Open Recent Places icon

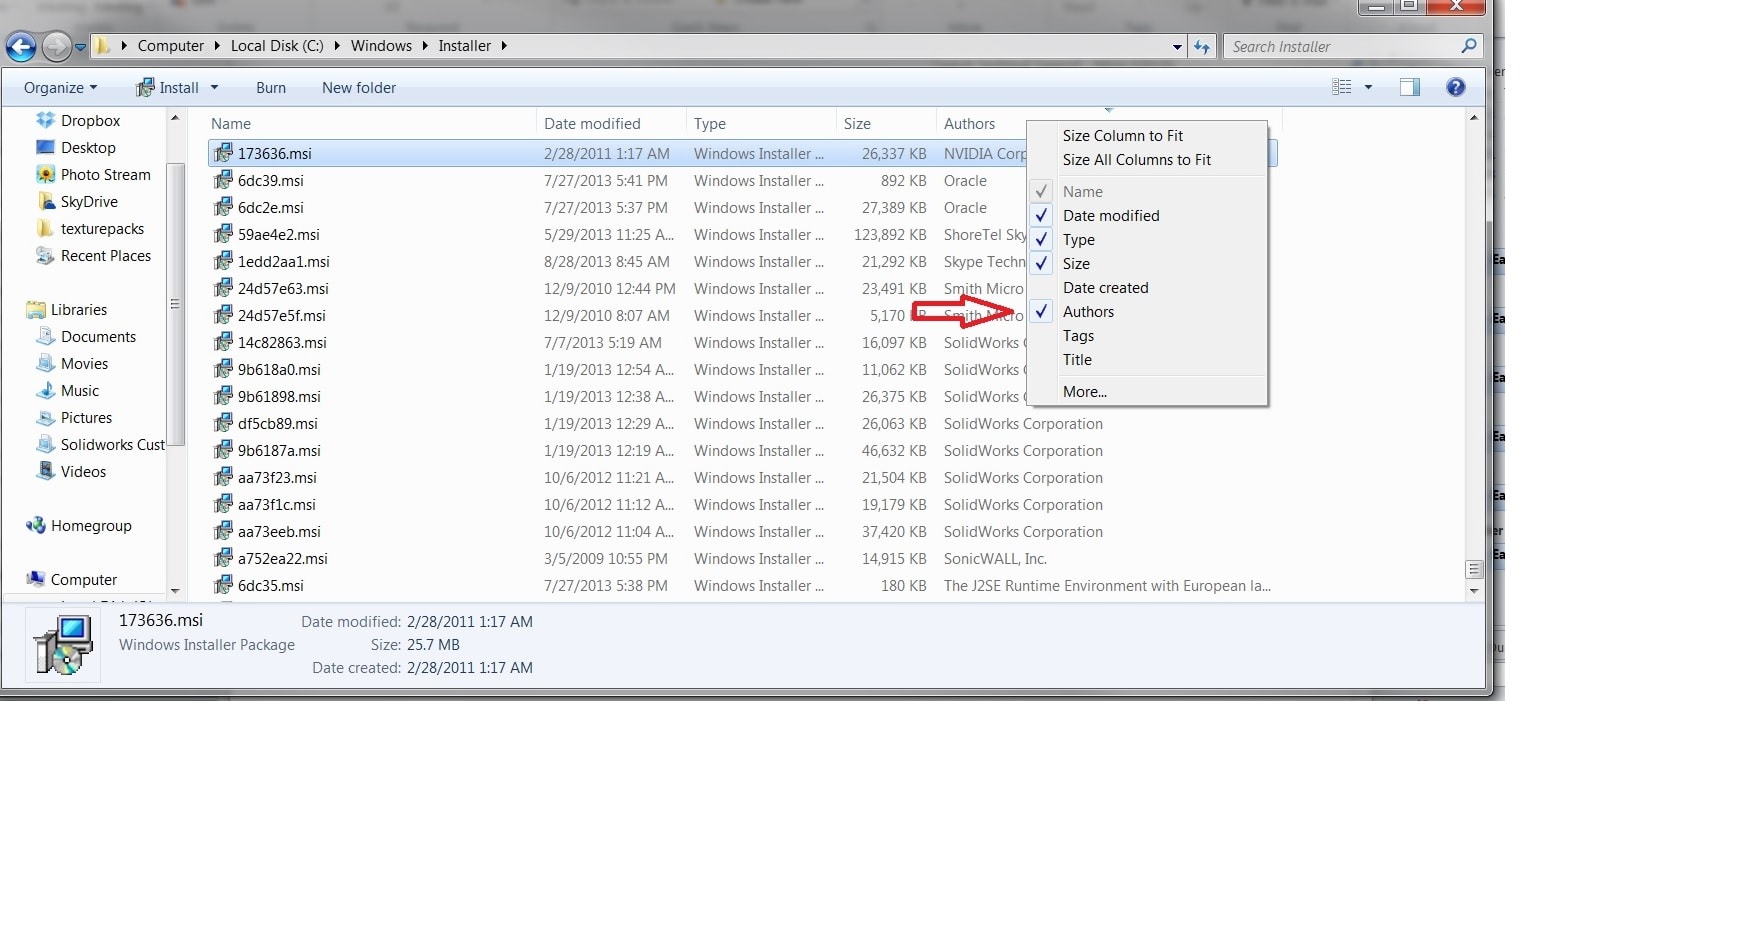tap(45, 256)
